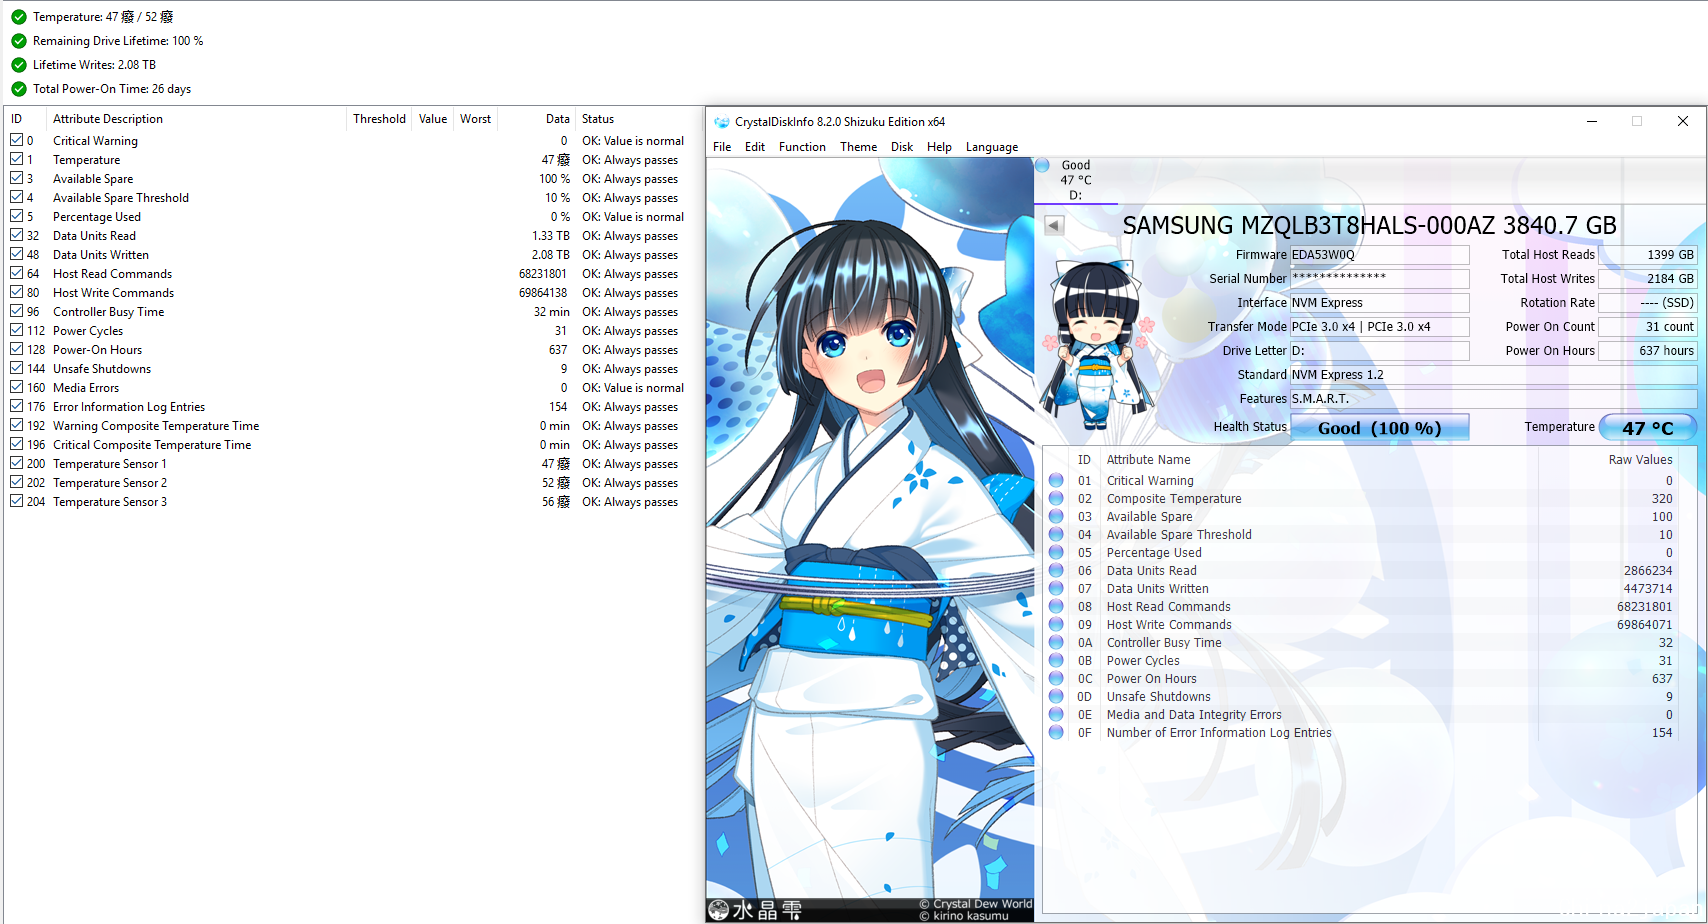Click the green check icon beside Total Power-On Time
The width and height of the screenshot is (1708, 924).
tap(19, 89)
